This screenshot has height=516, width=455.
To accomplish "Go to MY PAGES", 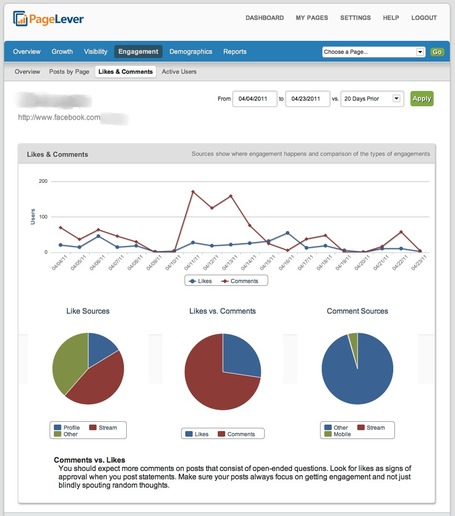I will click(312, 18).
